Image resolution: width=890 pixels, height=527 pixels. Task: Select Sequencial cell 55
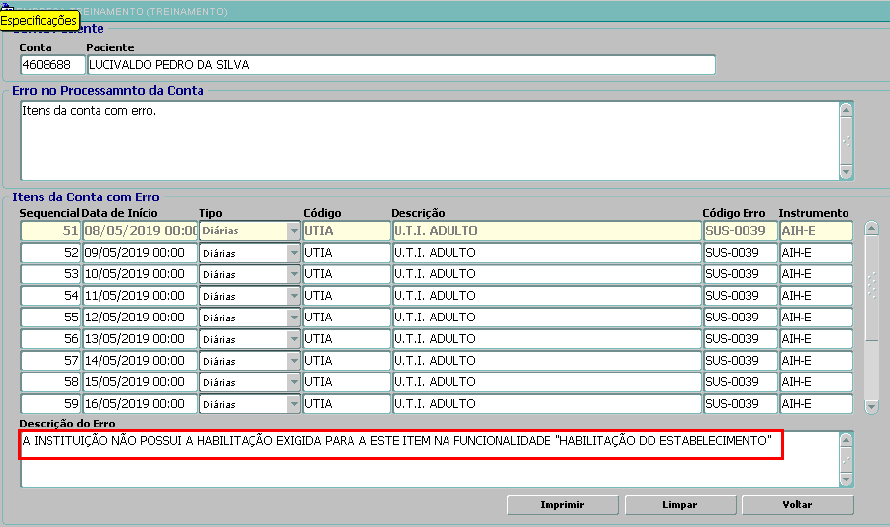[x=51, y=317]
